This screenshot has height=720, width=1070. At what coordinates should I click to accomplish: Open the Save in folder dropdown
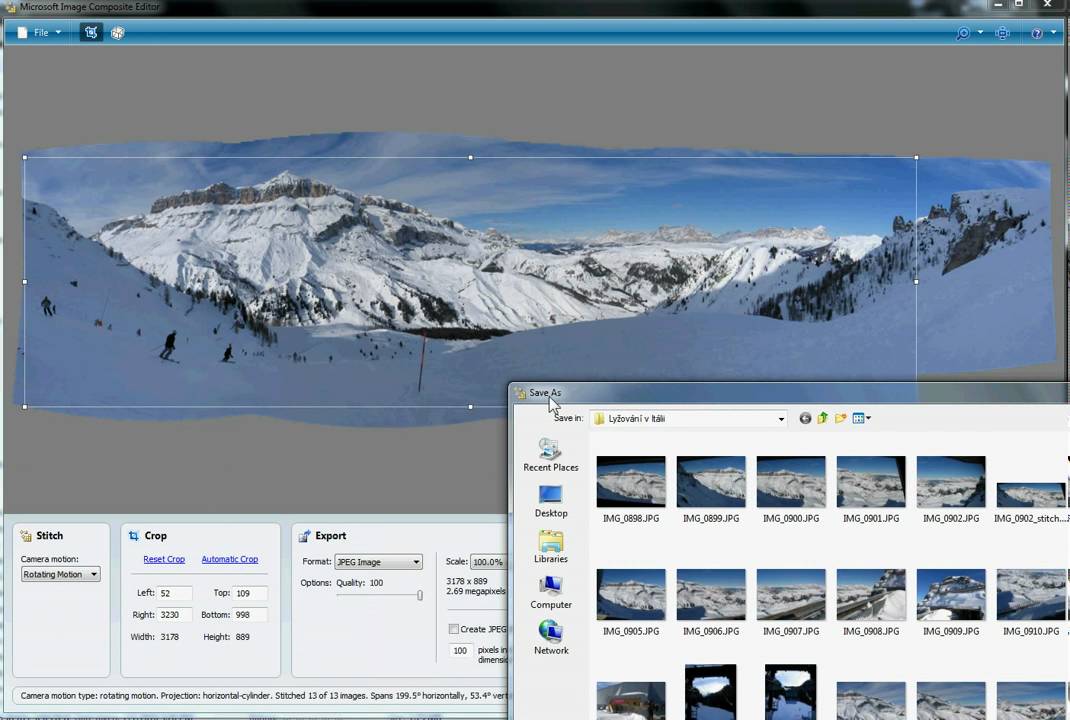point(689,418)
